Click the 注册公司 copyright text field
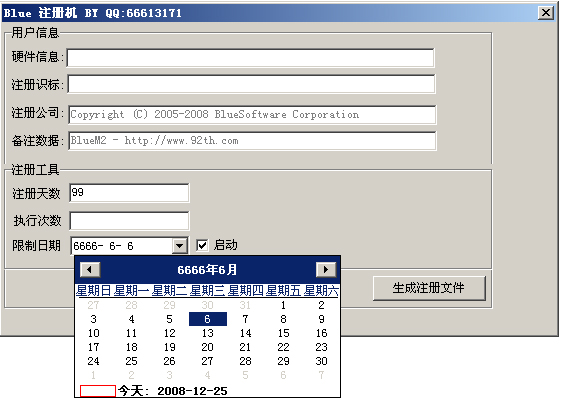565x404 pixels. tap(252, 115)
